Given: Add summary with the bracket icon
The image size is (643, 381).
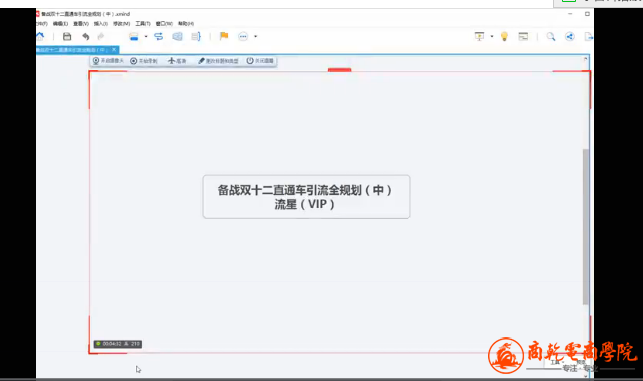Looking at the screenshot, I should [x=196, y=37].
